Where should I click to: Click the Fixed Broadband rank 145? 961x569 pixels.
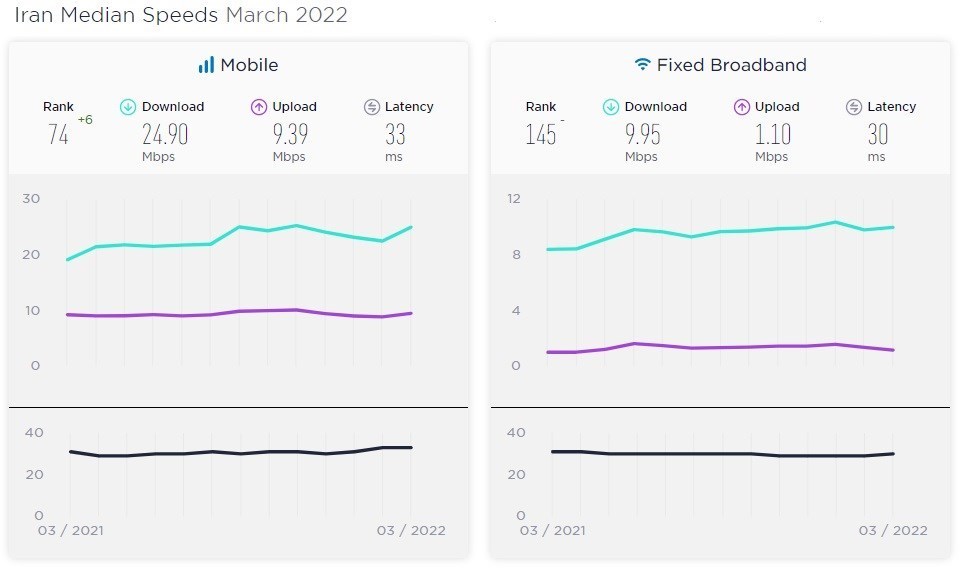click(x=541, y=135)
